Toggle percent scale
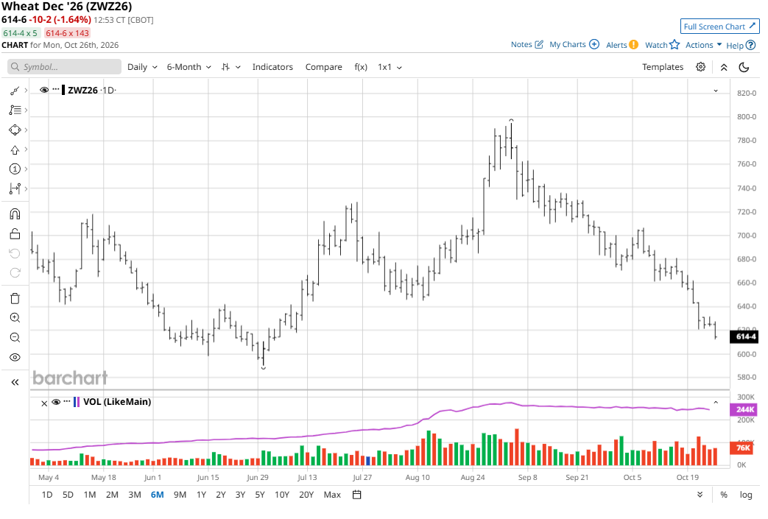This screenshot has width=768, height=519. (723, 495)
